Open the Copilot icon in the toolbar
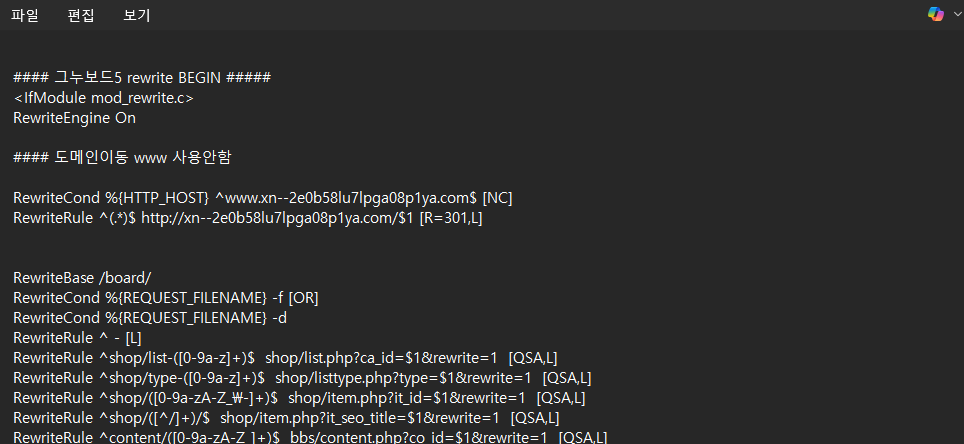Screen dimensions: 964x444 (x=936, y=15)
